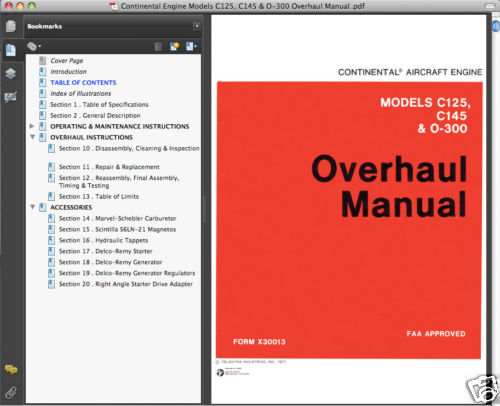Screen dimensions: 500x406
Task: Open Section 20 Right Angle Starter Drive Adapter
Action: [126, 284]
